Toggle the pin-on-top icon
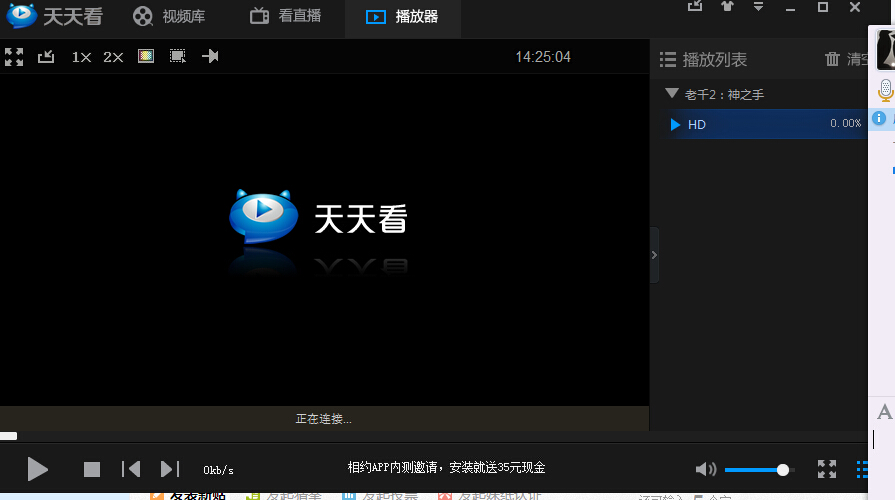 210,56
